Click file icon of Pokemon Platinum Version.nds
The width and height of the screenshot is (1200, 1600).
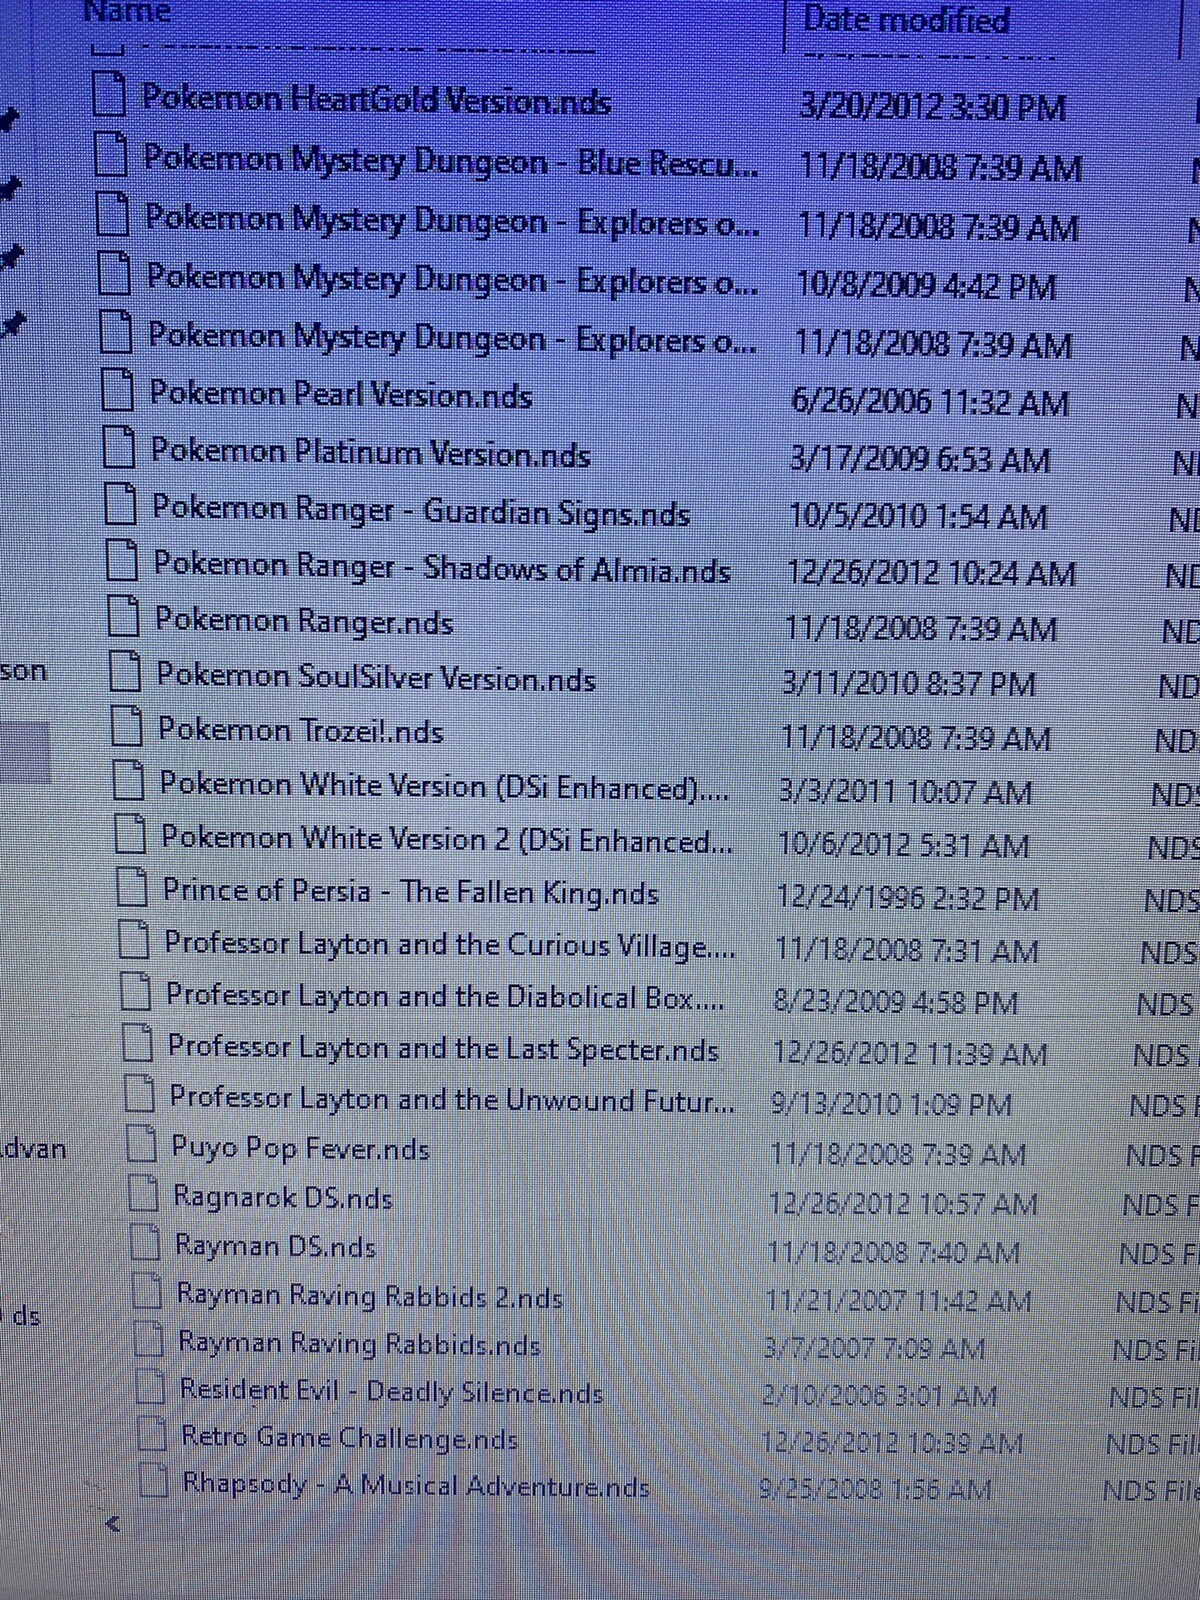120,448
